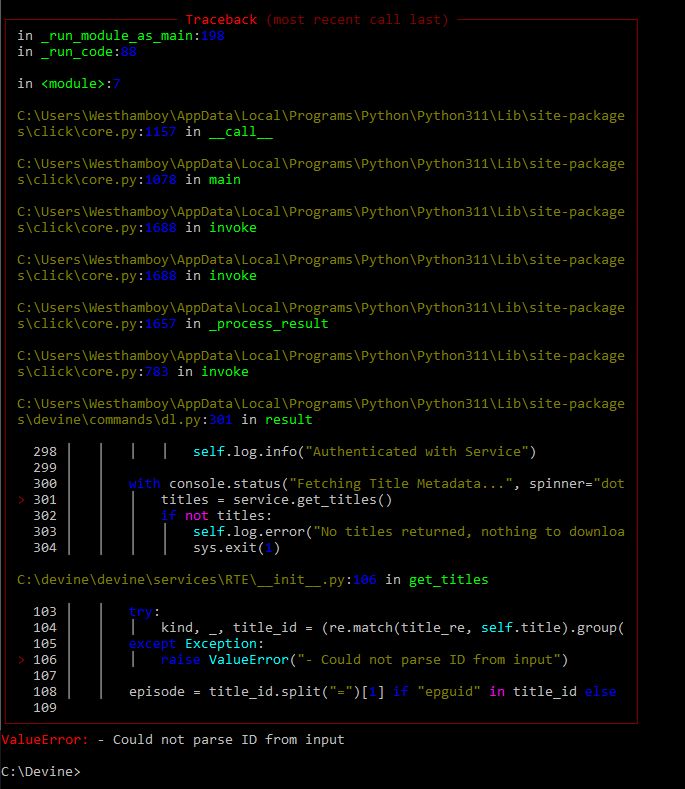This screenshot has height=789, width=685.
Task: Click 'Fetching Title Metadata...' string on line 300
Action: pos(400,484)
